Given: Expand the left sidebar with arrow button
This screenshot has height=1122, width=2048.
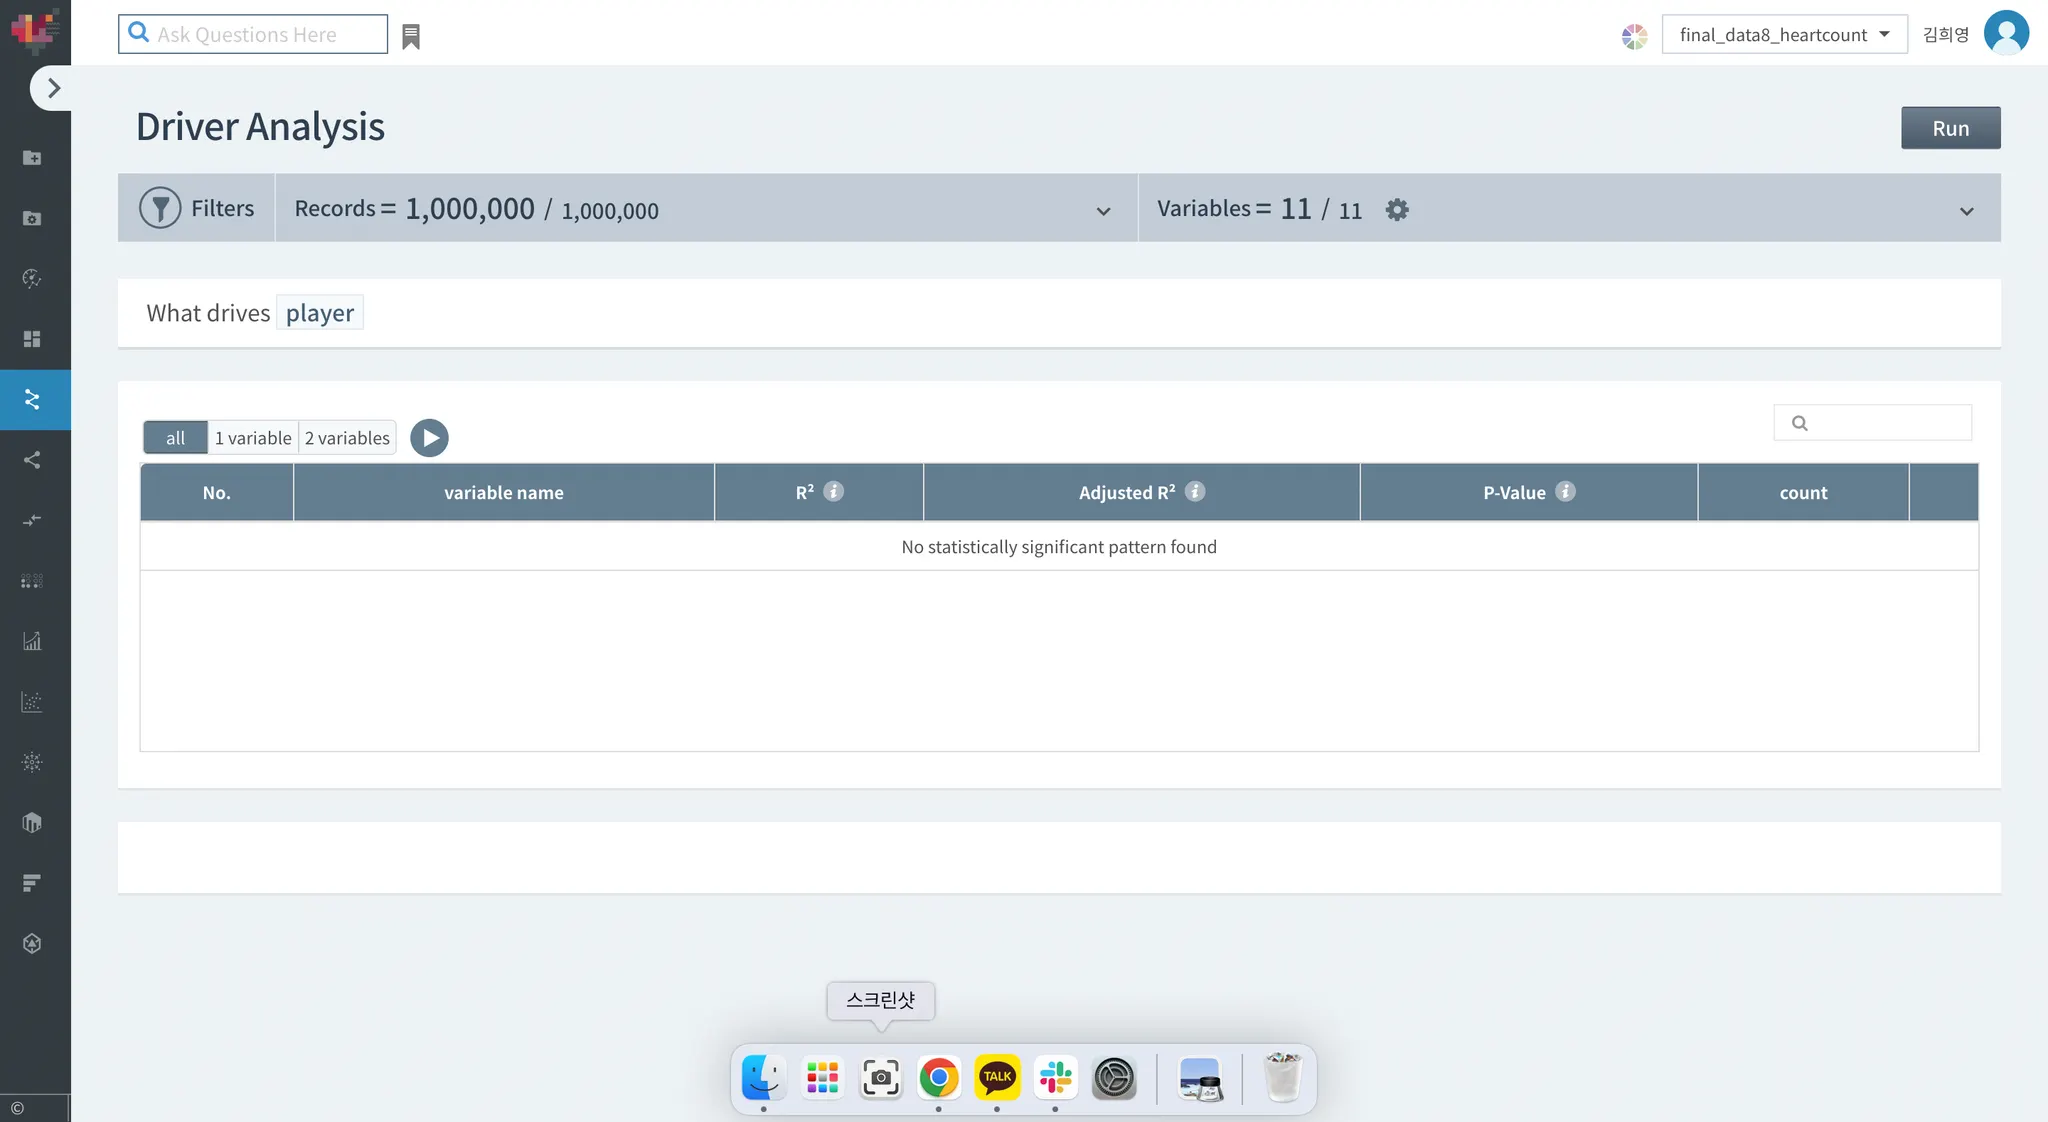Looking at the screenshot, I should pyautogui.click(x=53, y=88).
